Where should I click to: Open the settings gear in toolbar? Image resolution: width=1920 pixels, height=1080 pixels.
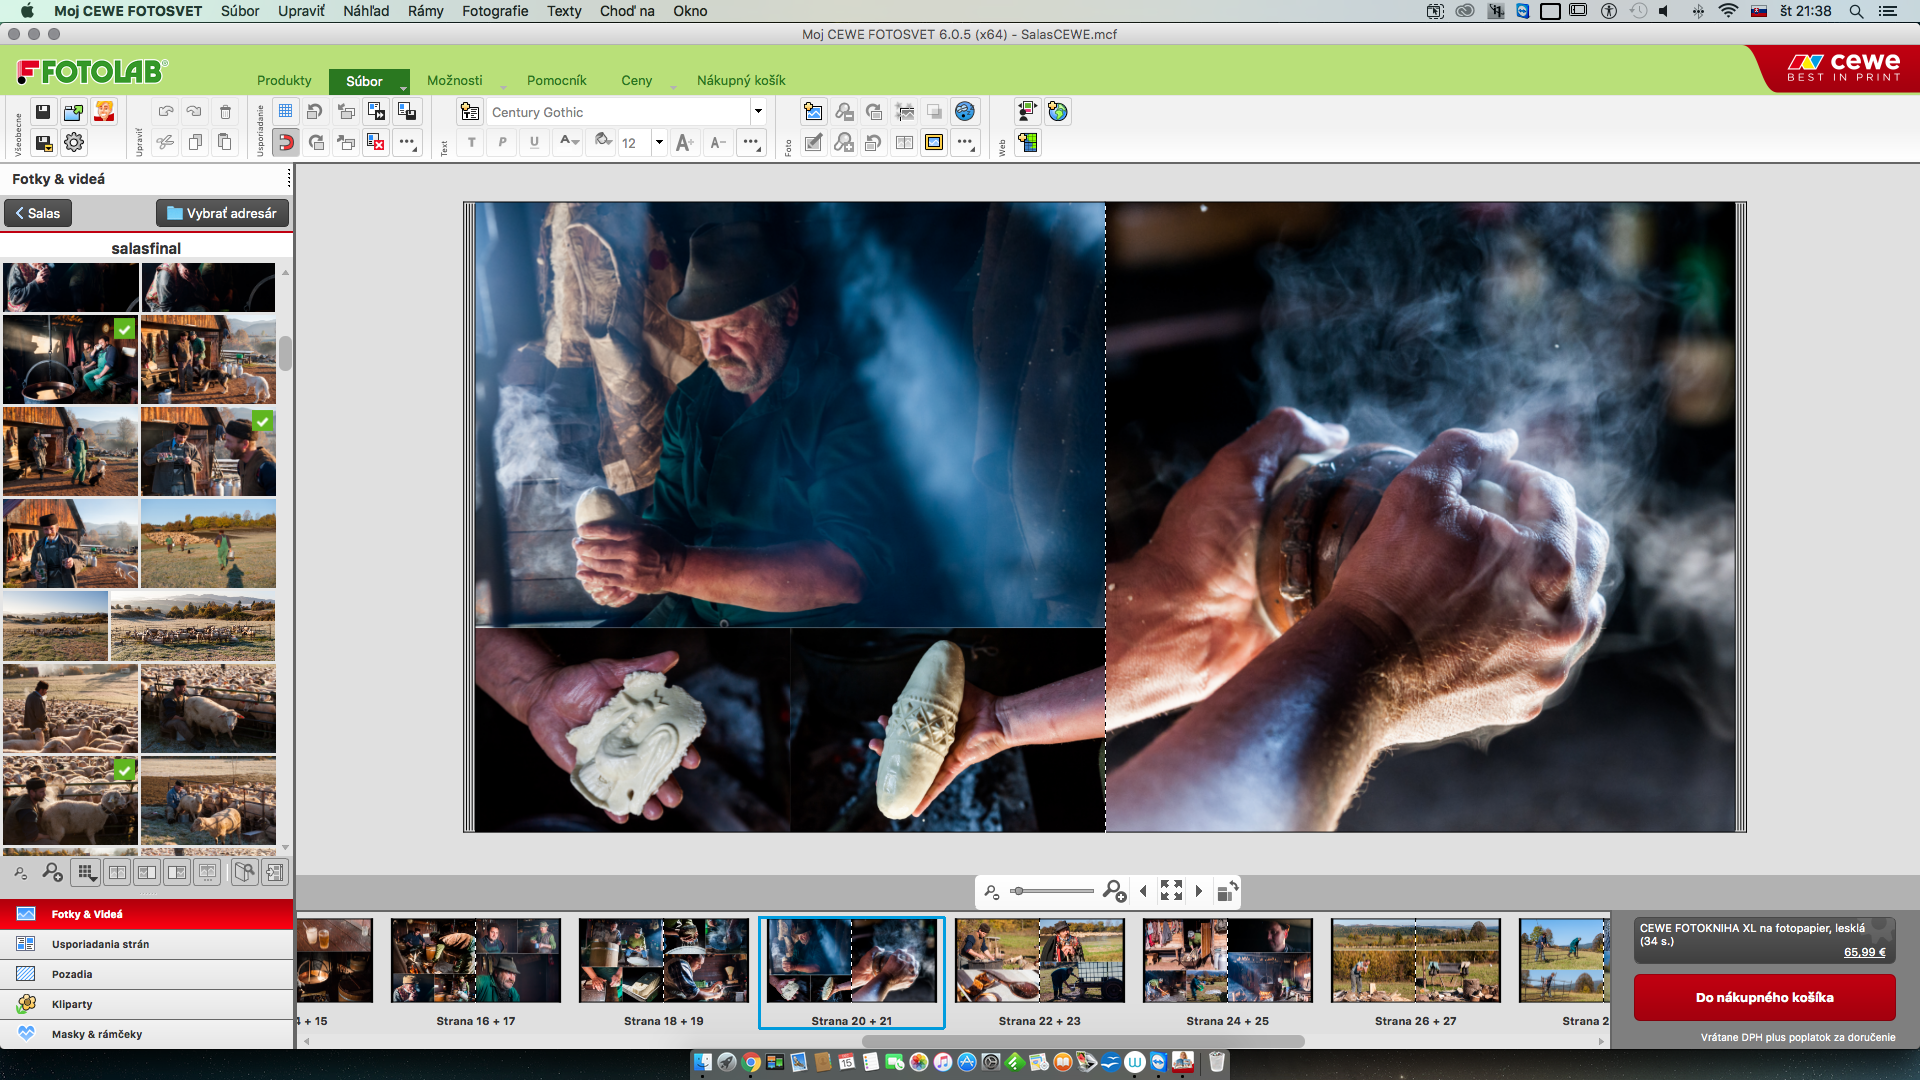pyautogui.click(x=74, y=143)
